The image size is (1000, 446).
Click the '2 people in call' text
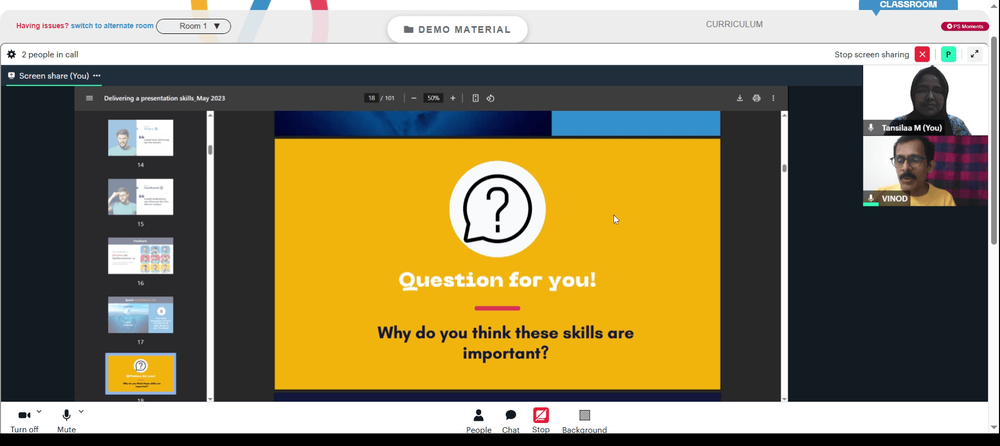tap(50, 55)
